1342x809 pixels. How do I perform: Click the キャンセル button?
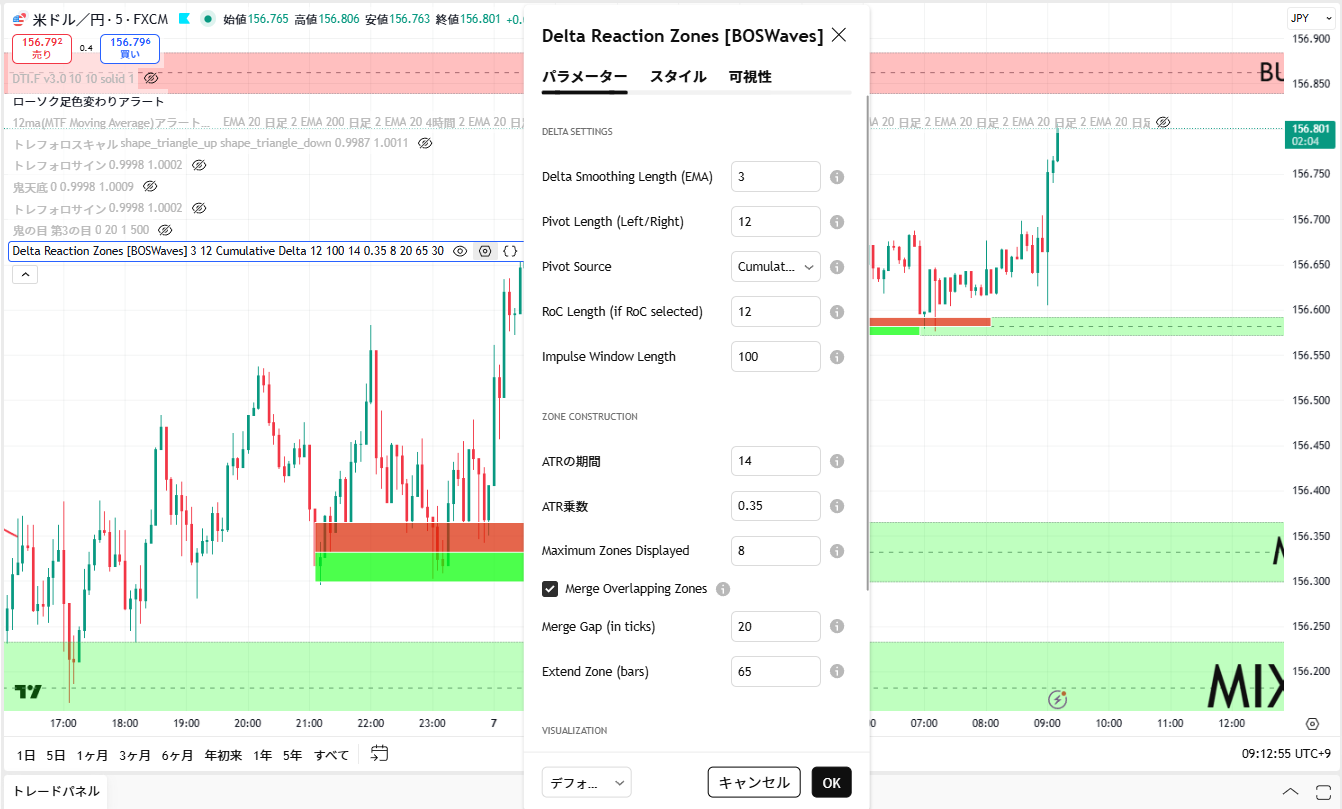[754, 782]
